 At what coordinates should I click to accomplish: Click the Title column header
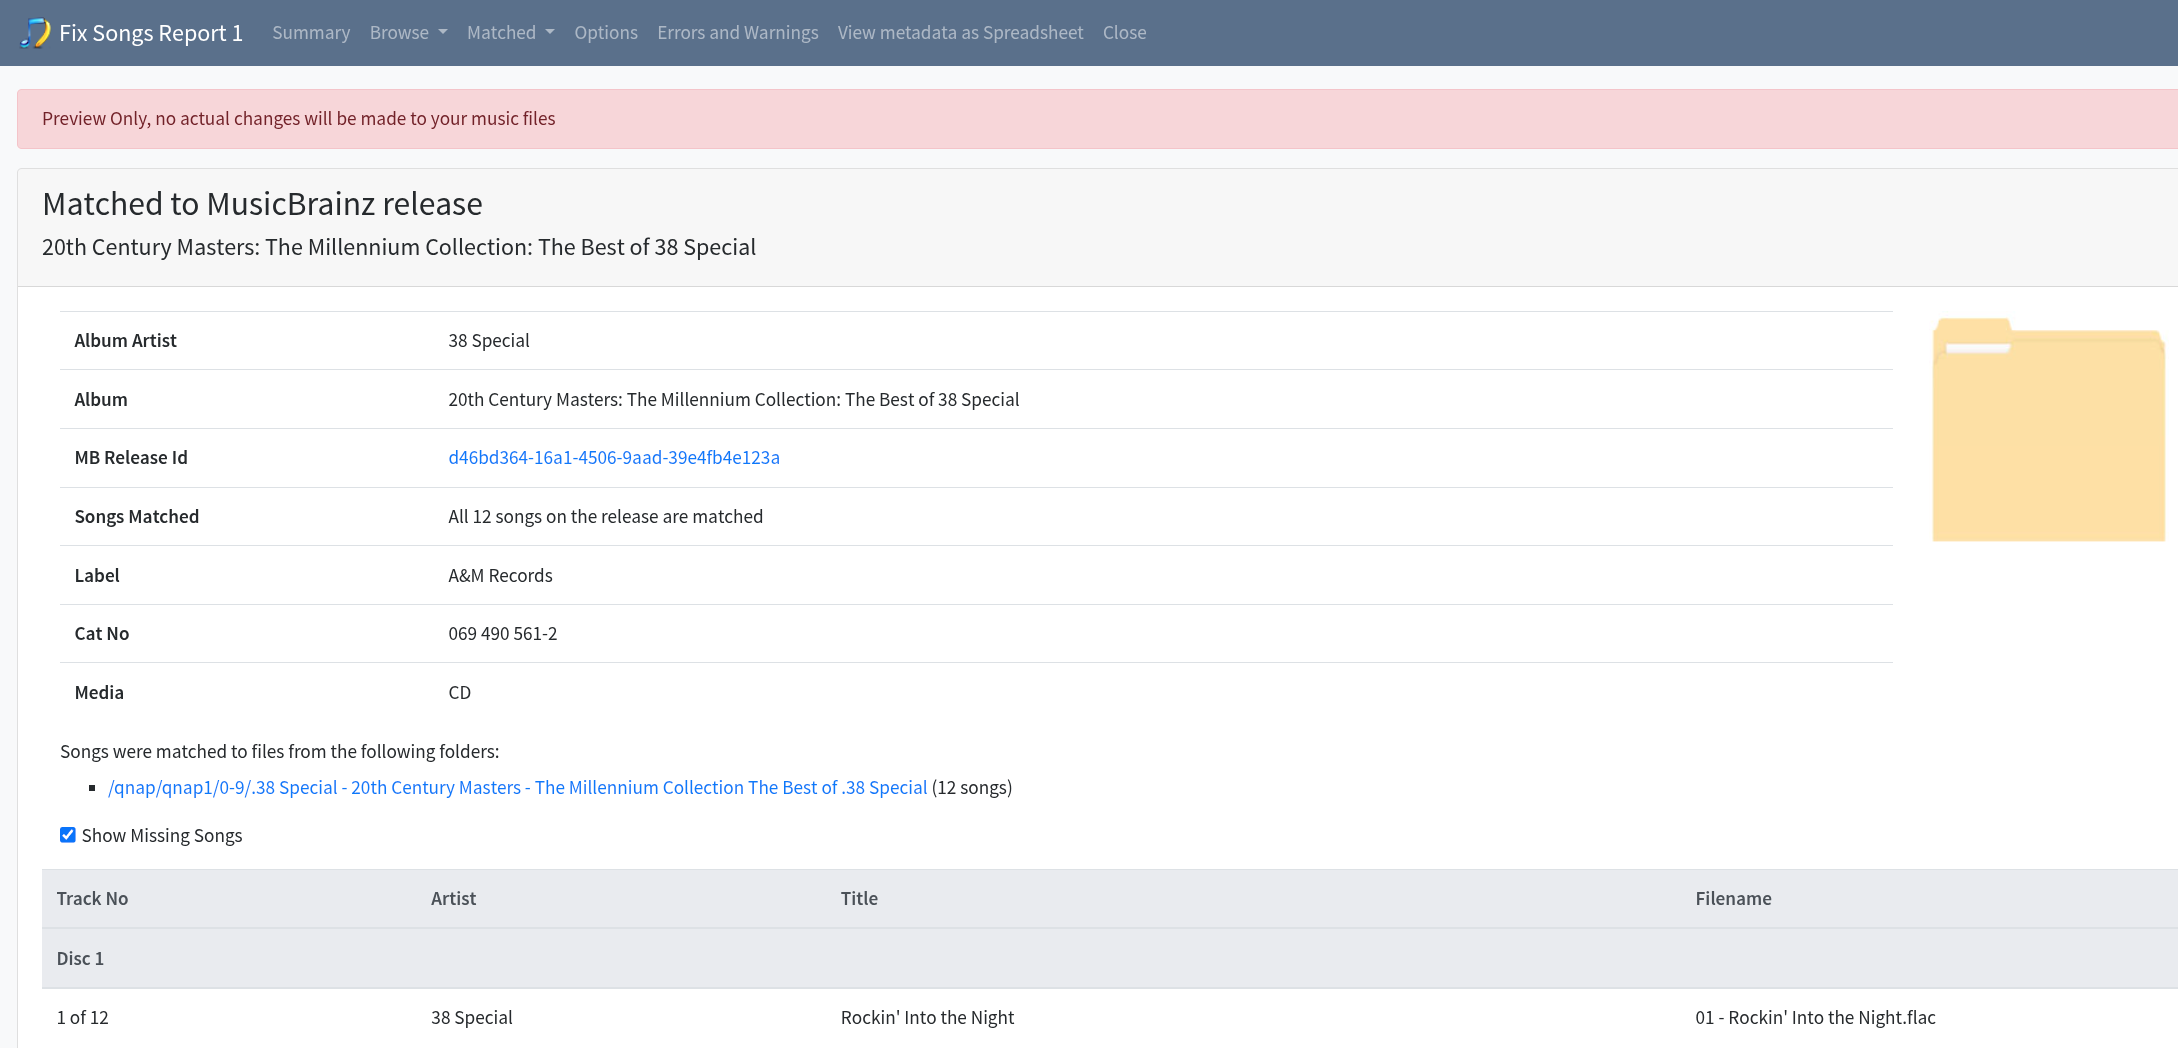click(859, 899)
